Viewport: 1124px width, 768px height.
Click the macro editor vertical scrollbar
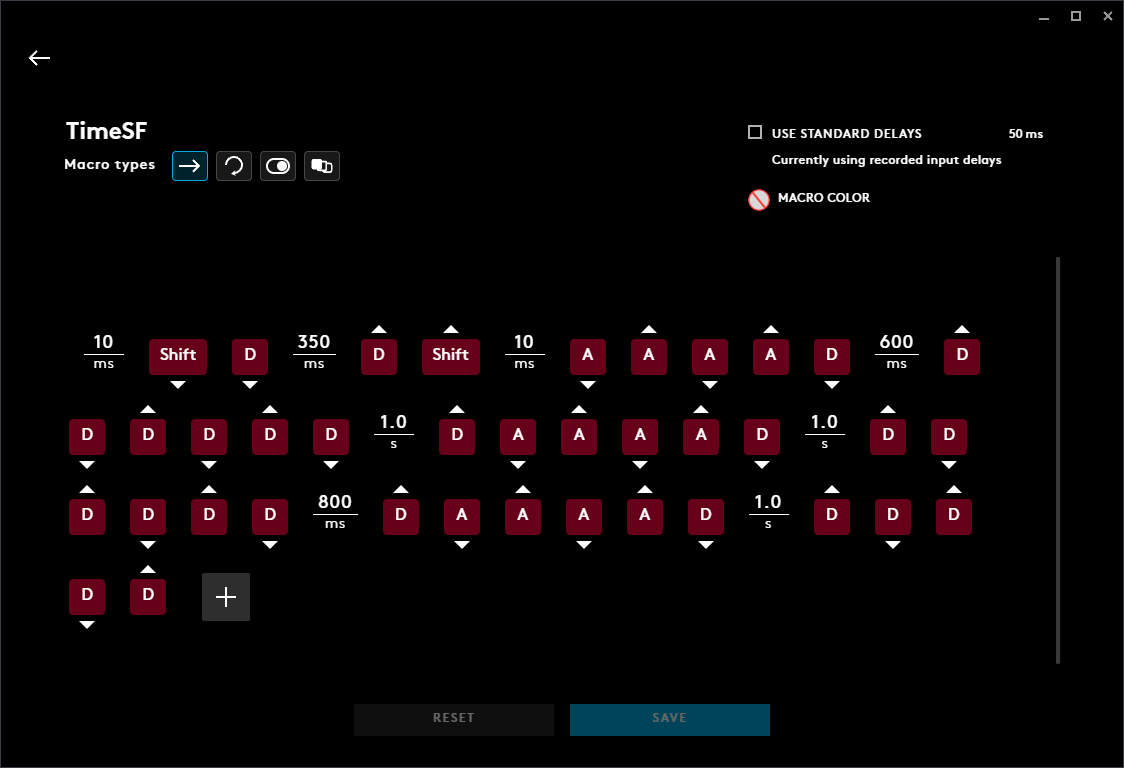[1058, 460]
